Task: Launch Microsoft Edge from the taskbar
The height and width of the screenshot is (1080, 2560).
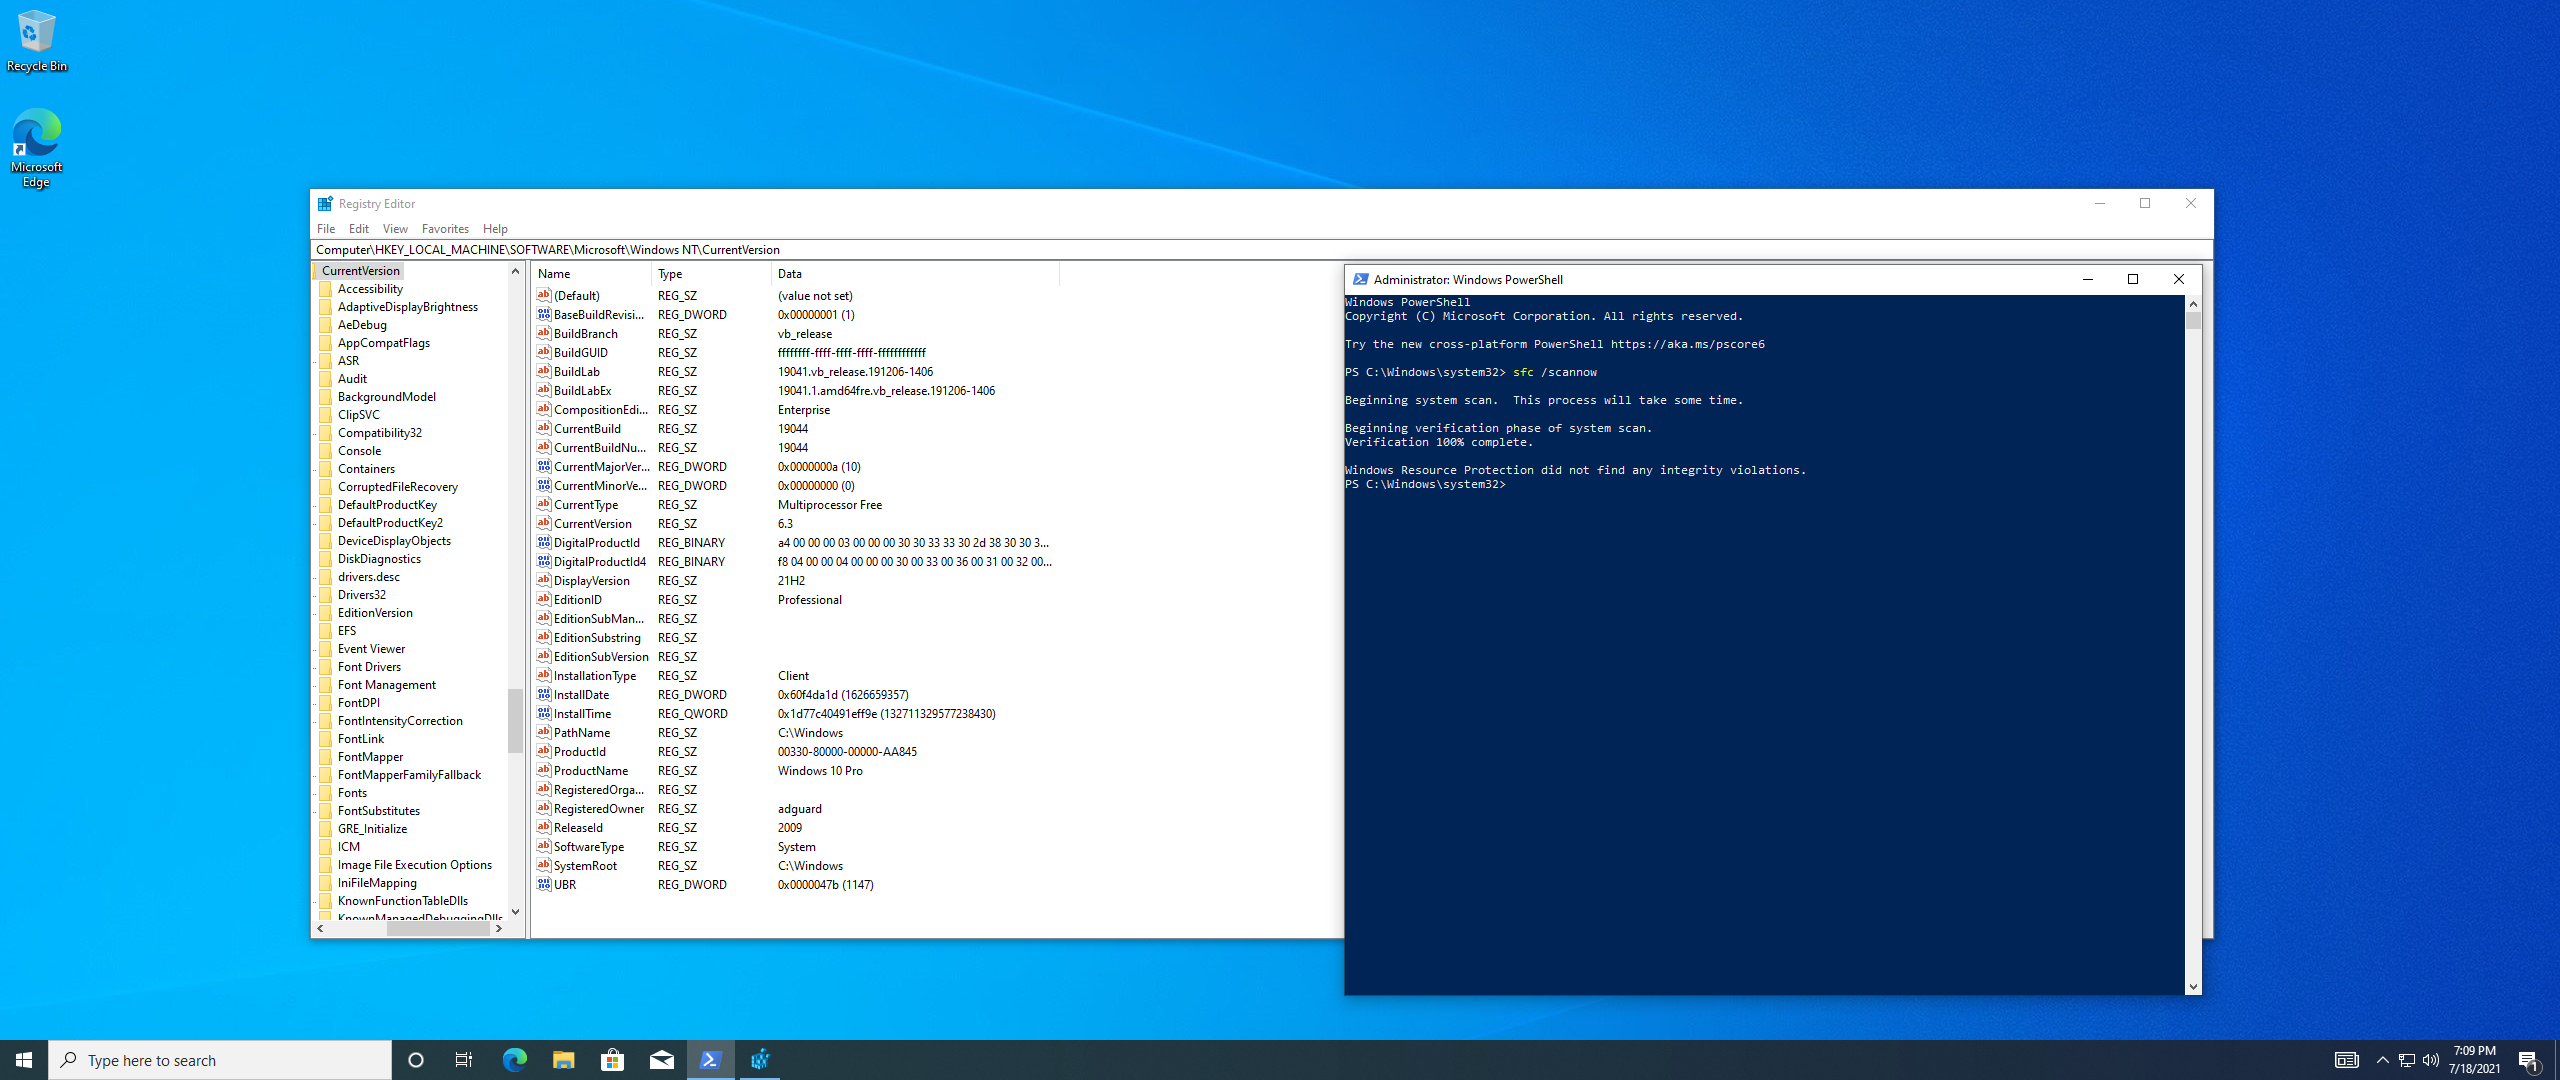Action: pos(514,1060)
